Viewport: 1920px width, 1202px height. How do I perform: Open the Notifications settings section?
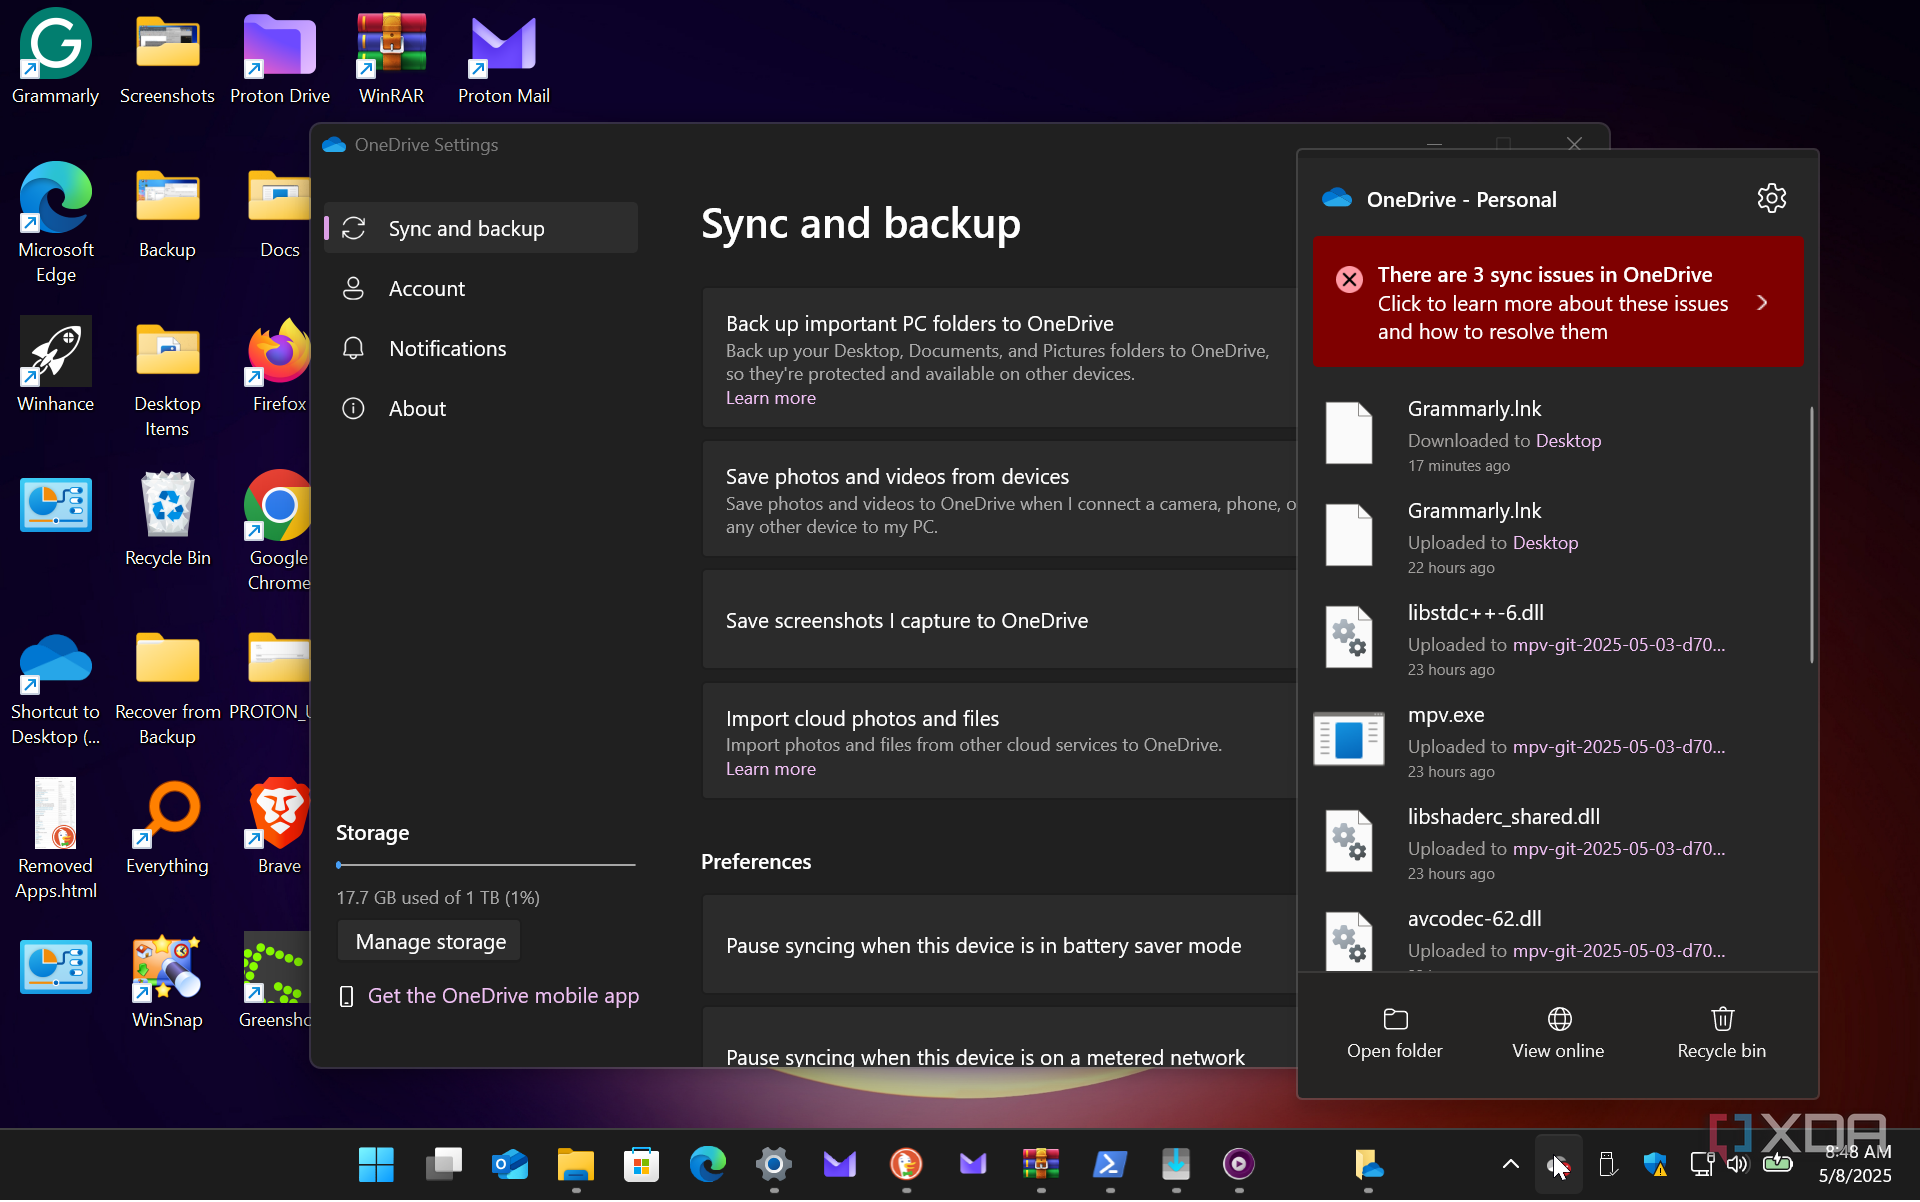481,348
